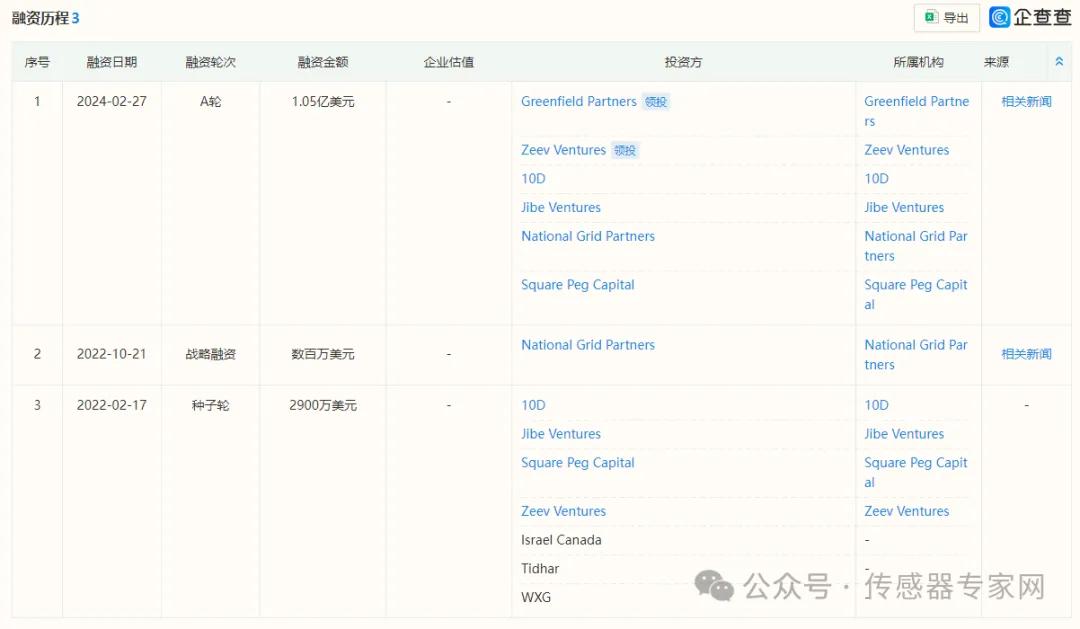Open 相关新闻 link for the 2022-10-21 round
The height and width of the screenshot is (629, 1080).
coord(1026,354)
